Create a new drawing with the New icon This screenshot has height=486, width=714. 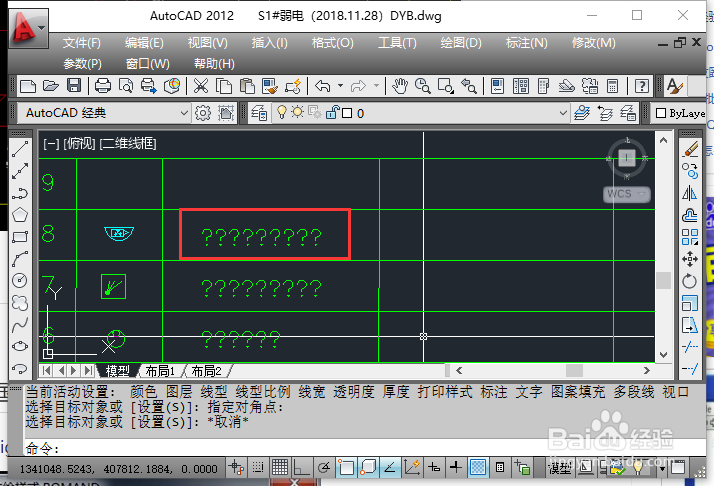point(28,86)
